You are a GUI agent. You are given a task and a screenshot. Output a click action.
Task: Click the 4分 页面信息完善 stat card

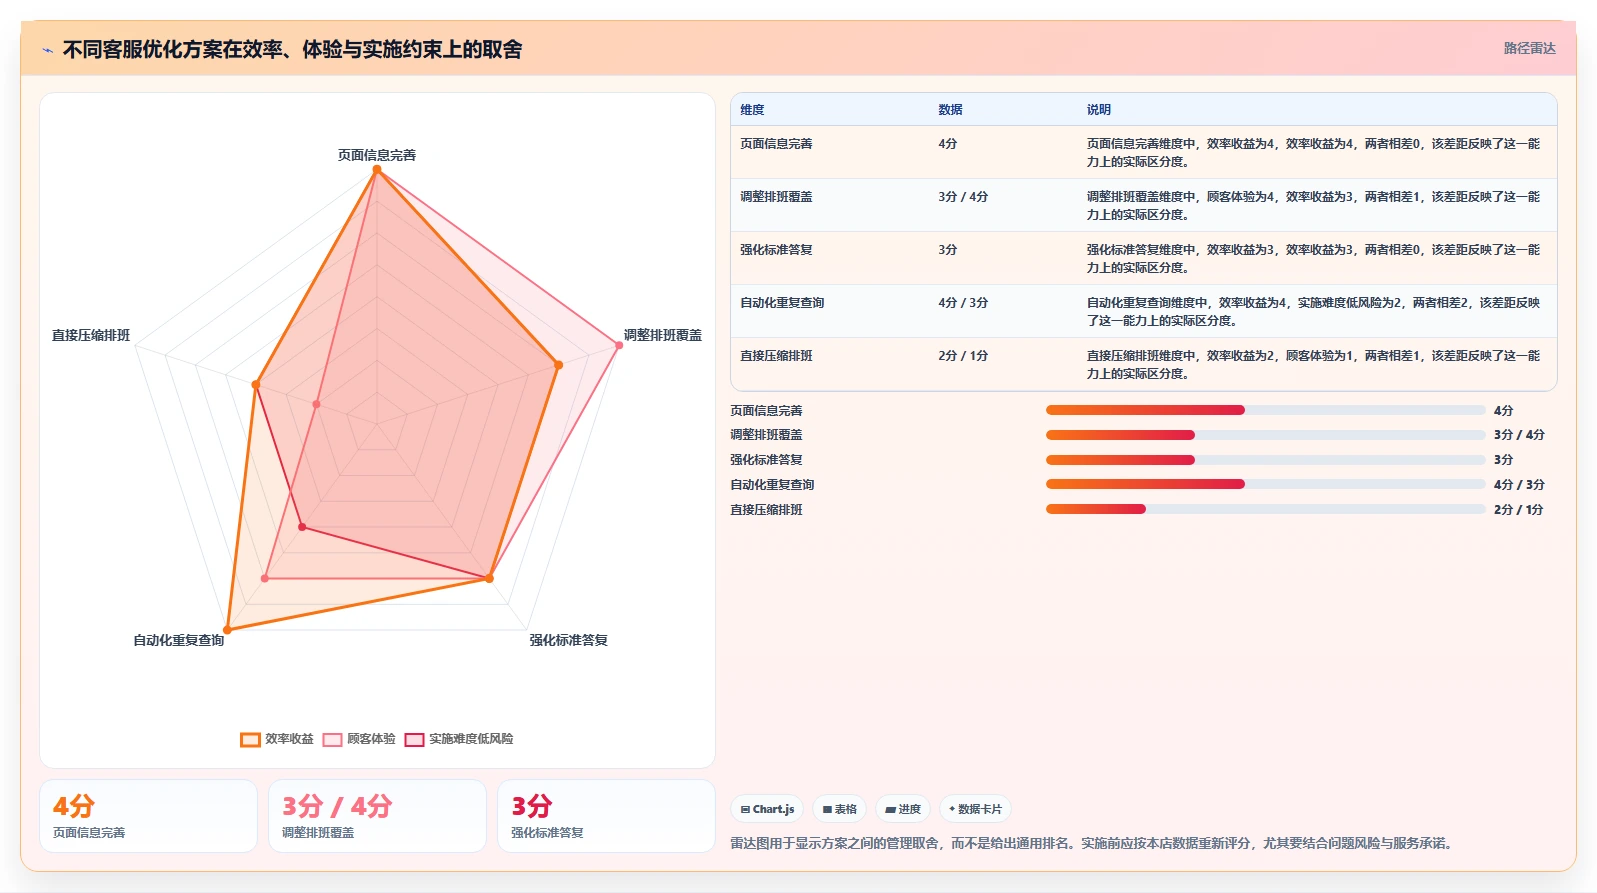click(148, 816)
